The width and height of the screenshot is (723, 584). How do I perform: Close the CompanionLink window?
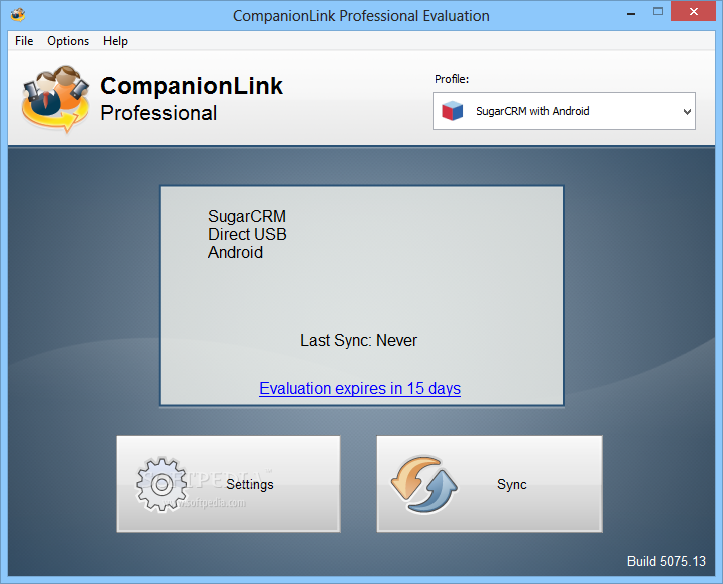click(693, 12)
